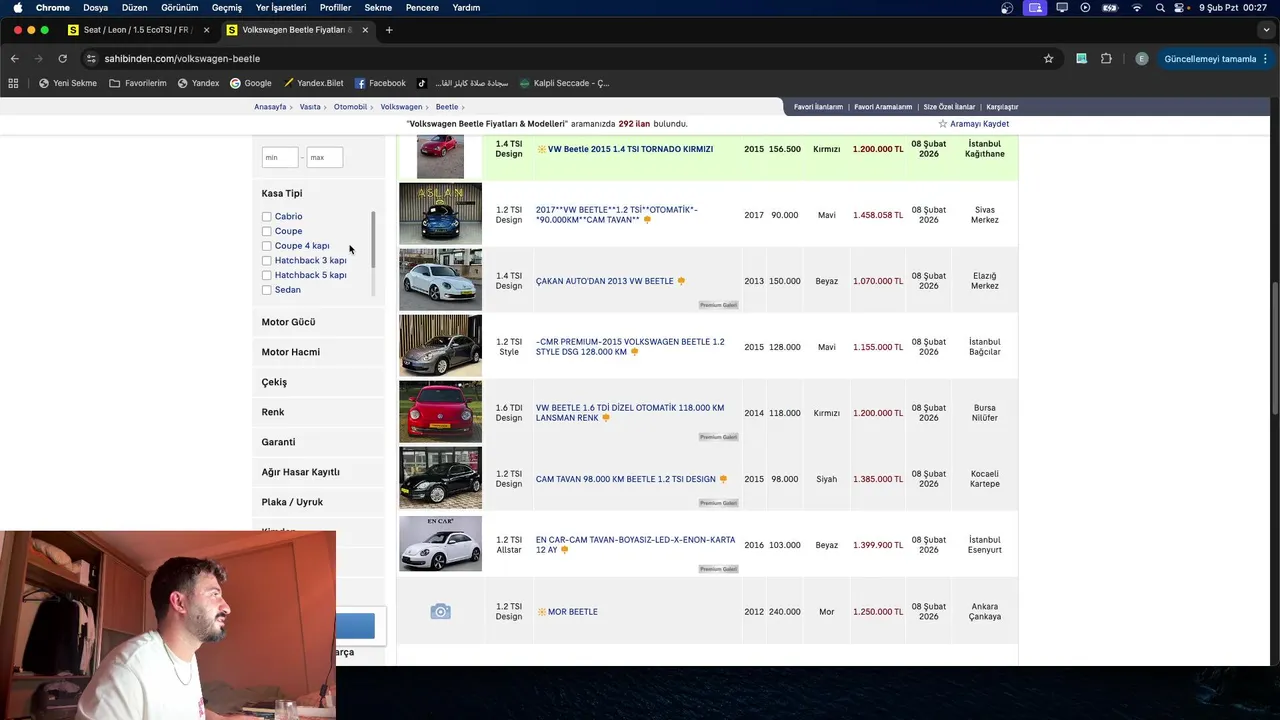Viewport: 1280px width, 720px height.
Task: Open the EN CAR white Beetle thumbnail
Action: [x=440, y=544]
